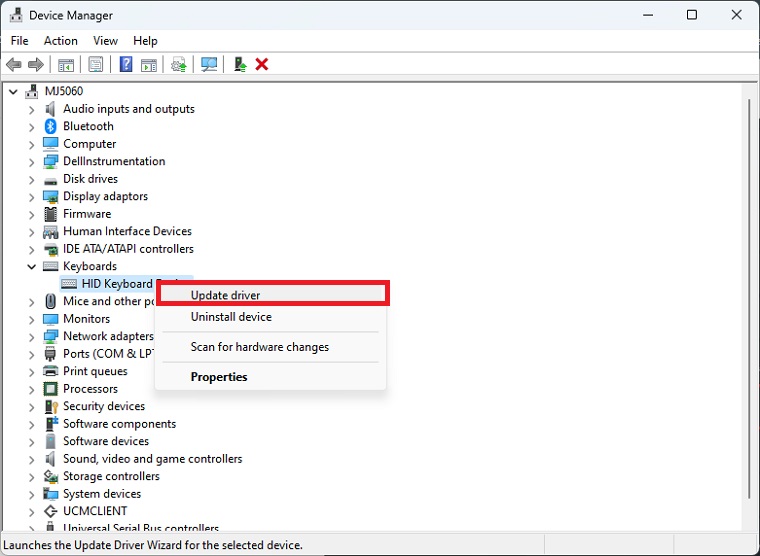
Task: Choose Uninstall device from context menu
Action: click(231, 317)
